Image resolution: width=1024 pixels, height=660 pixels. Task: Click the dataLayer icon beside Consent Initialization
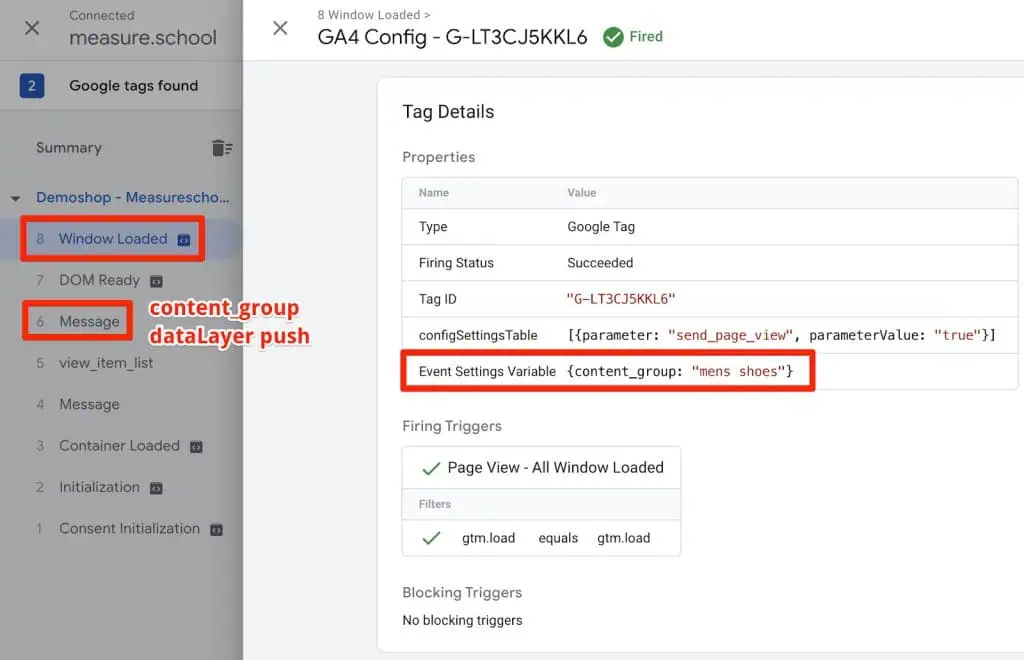[216, 529]
